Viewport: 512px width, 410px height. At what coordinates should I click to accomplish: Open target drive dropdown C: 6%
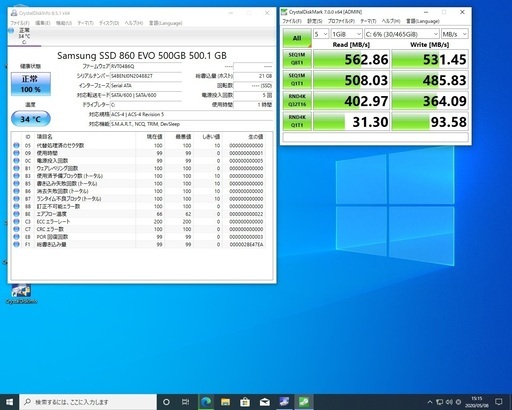[x=402, y=34]
